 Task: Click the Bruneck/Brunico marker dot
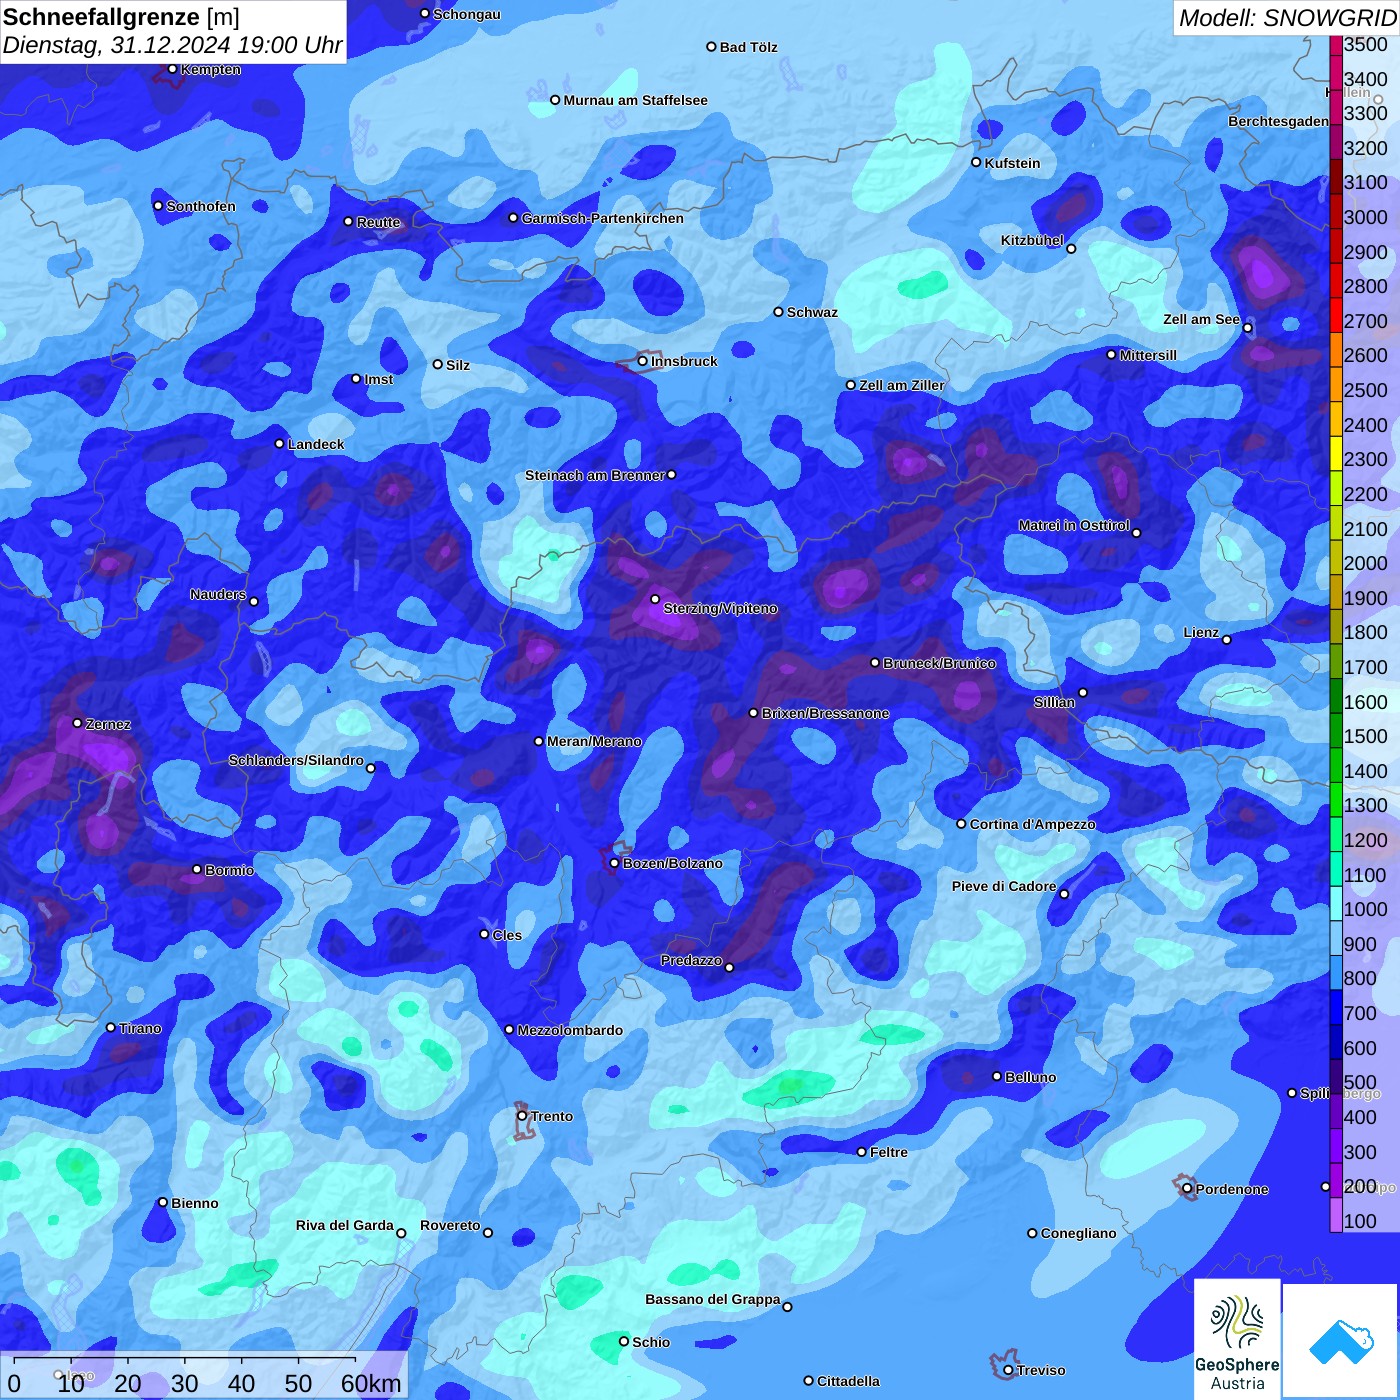(875, 663)
